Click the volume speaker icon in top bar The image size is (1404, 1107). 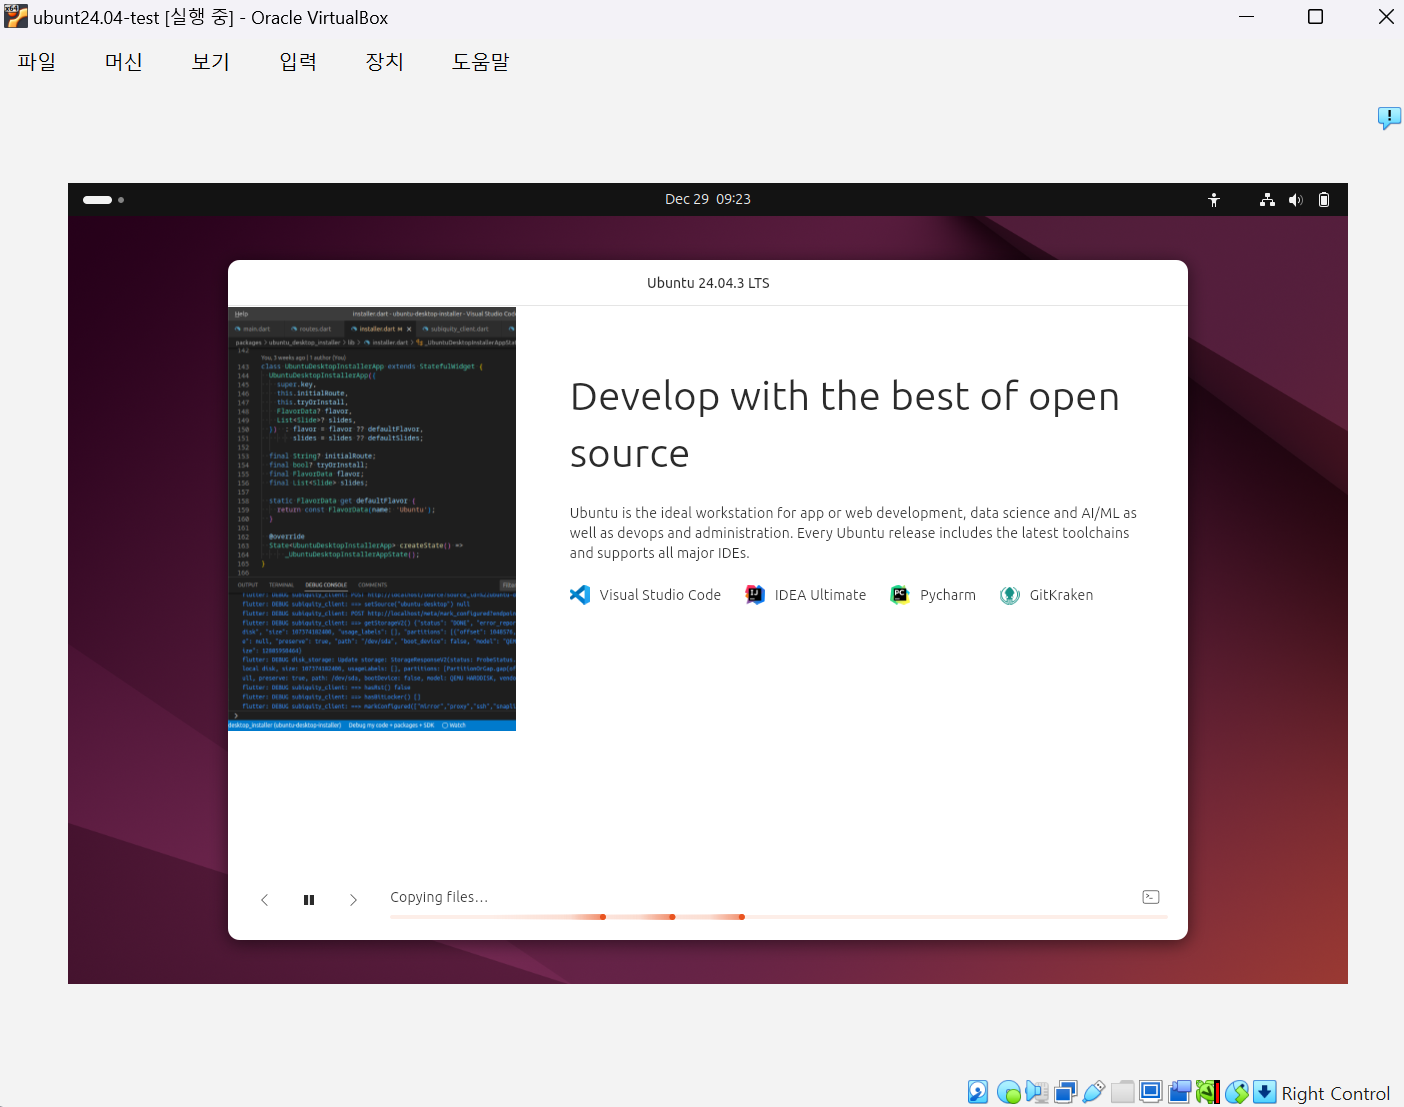tap(1296, 200)
